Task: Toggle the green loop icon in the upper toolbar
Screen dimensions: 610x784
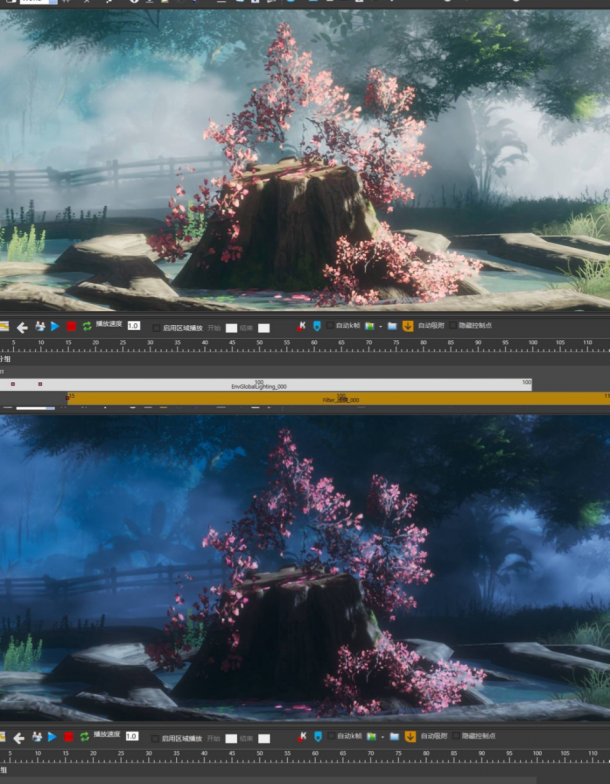Action: tap(86, 326)
